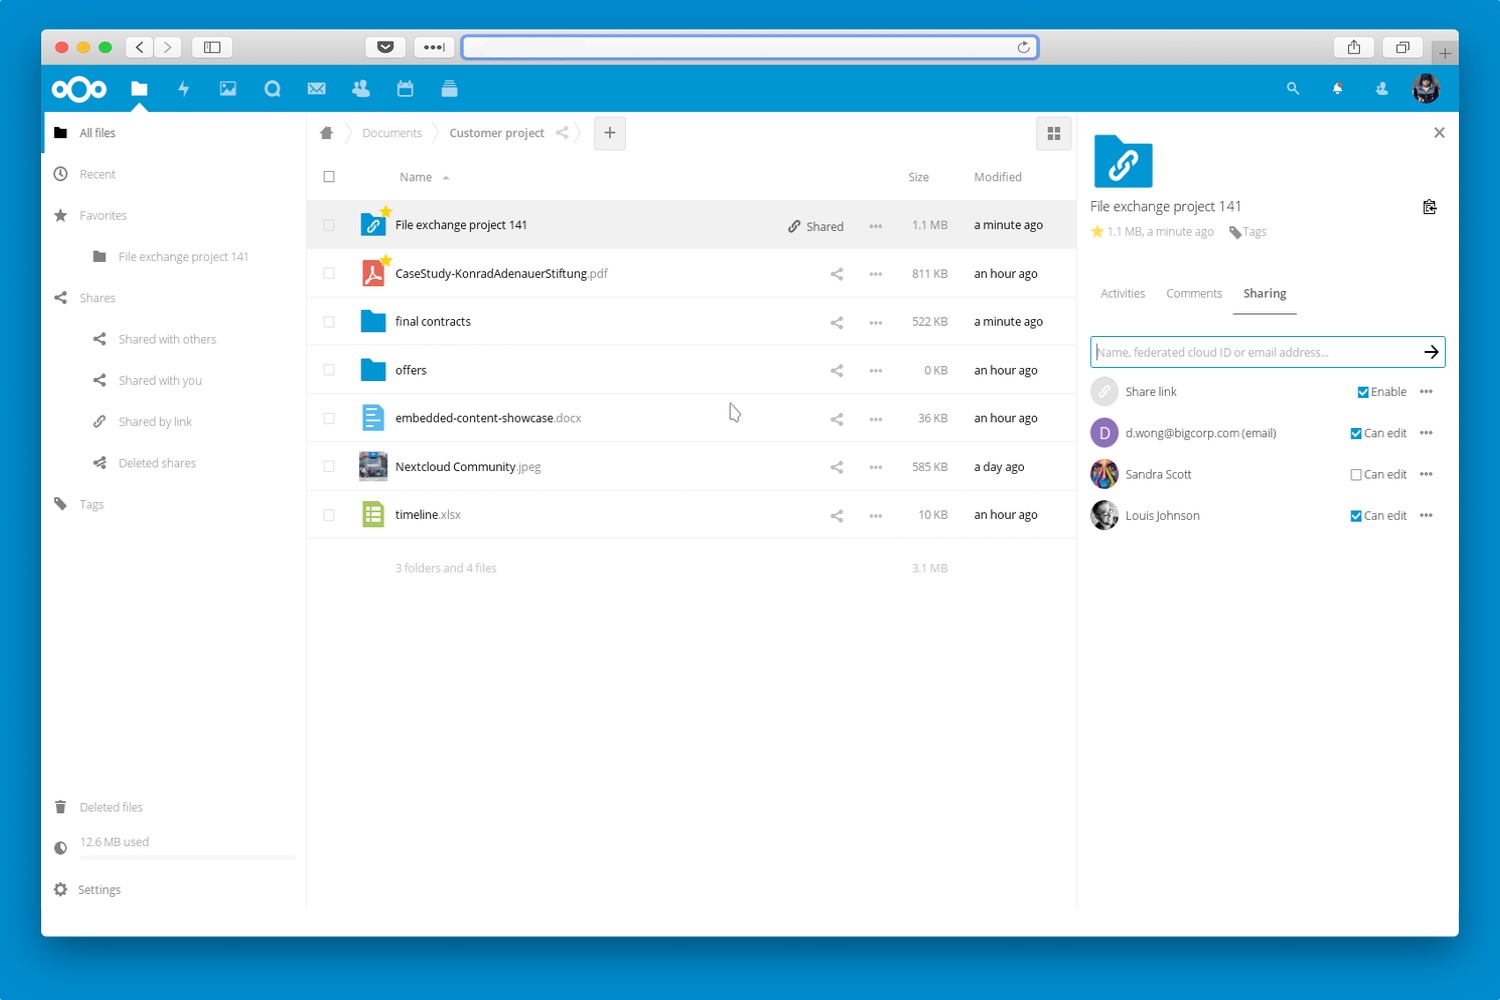Open the Talk chat icon
The width and height of the screenshot is (1500, 1000).
(x=272, y=89)
